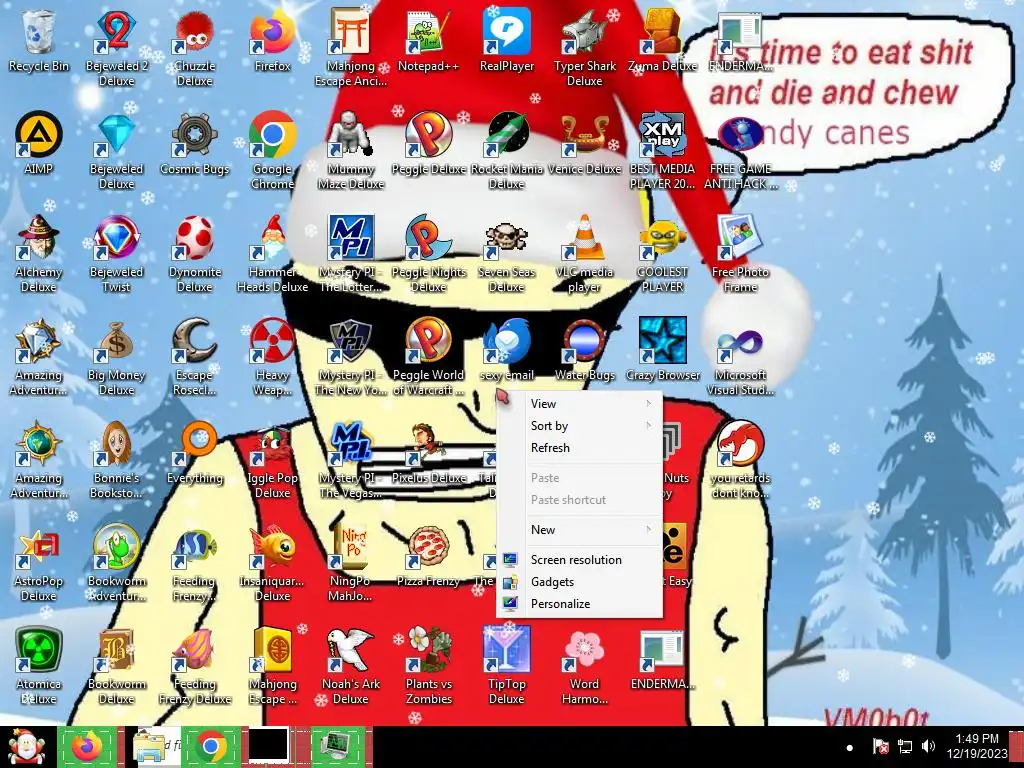Select Typer Shark Deluxe icon
Viewport: 1024px width, 768px height.
click(x=584, y=33)
